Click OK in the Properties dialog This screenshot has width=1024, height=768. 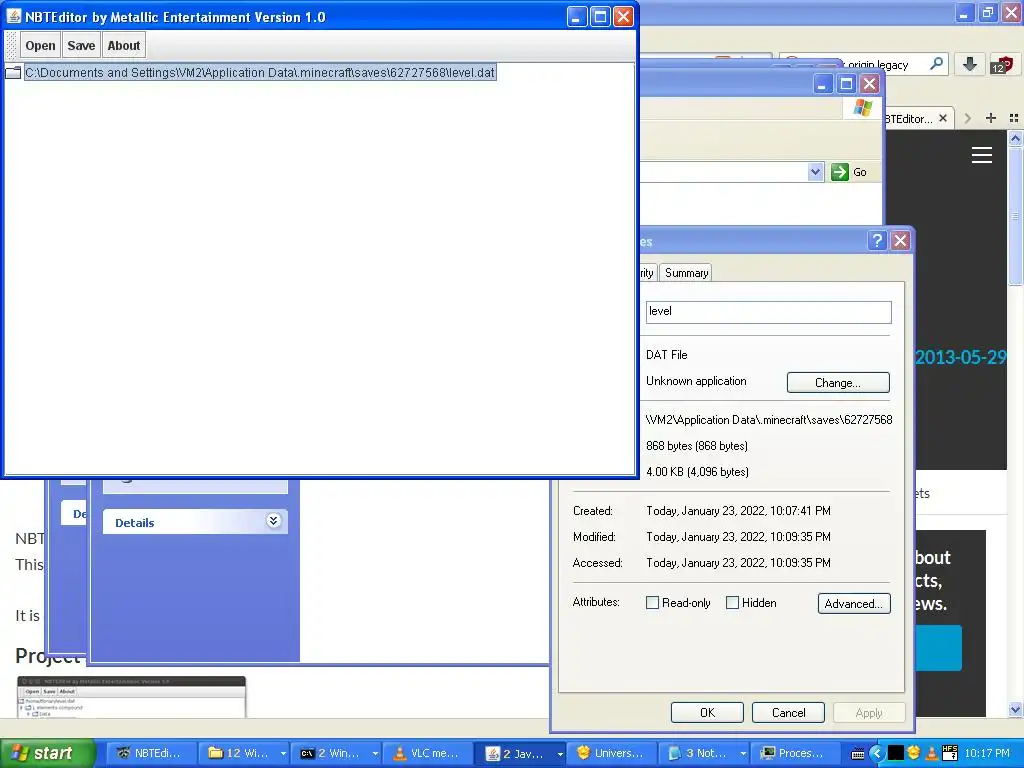tap(707, 712)
